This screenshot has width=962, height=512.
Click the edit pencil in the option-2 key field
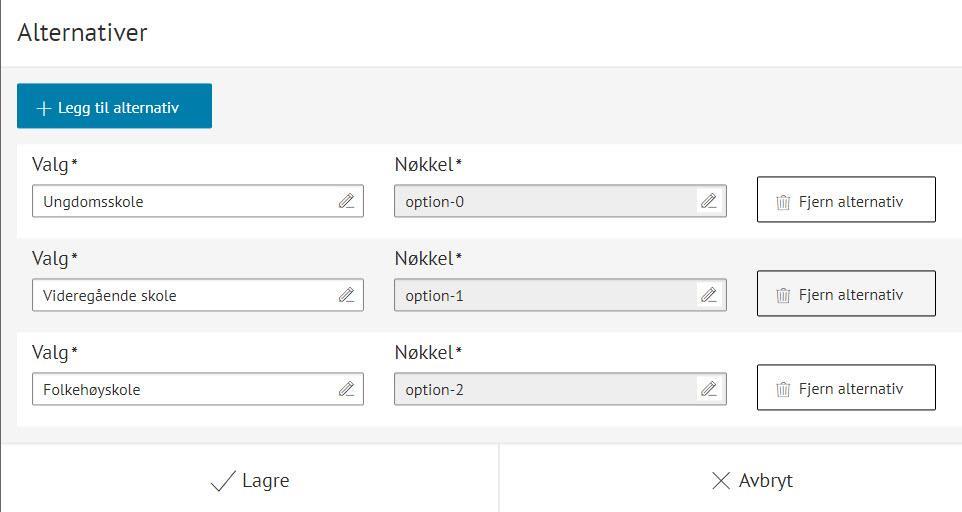[x=709, y=389]
